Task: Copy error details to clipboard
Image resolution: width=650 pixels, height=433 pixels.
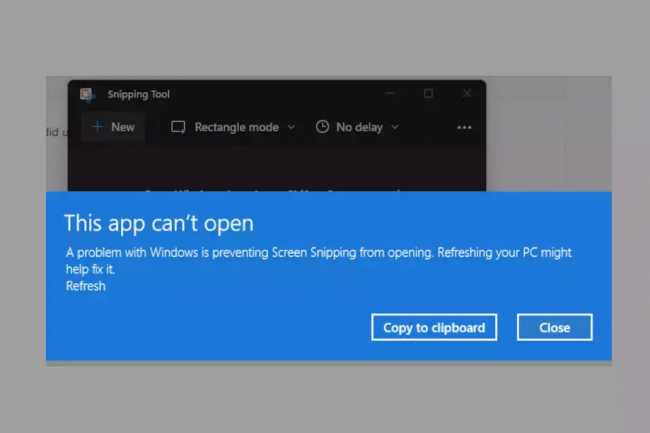Action: tap(434, 327)
